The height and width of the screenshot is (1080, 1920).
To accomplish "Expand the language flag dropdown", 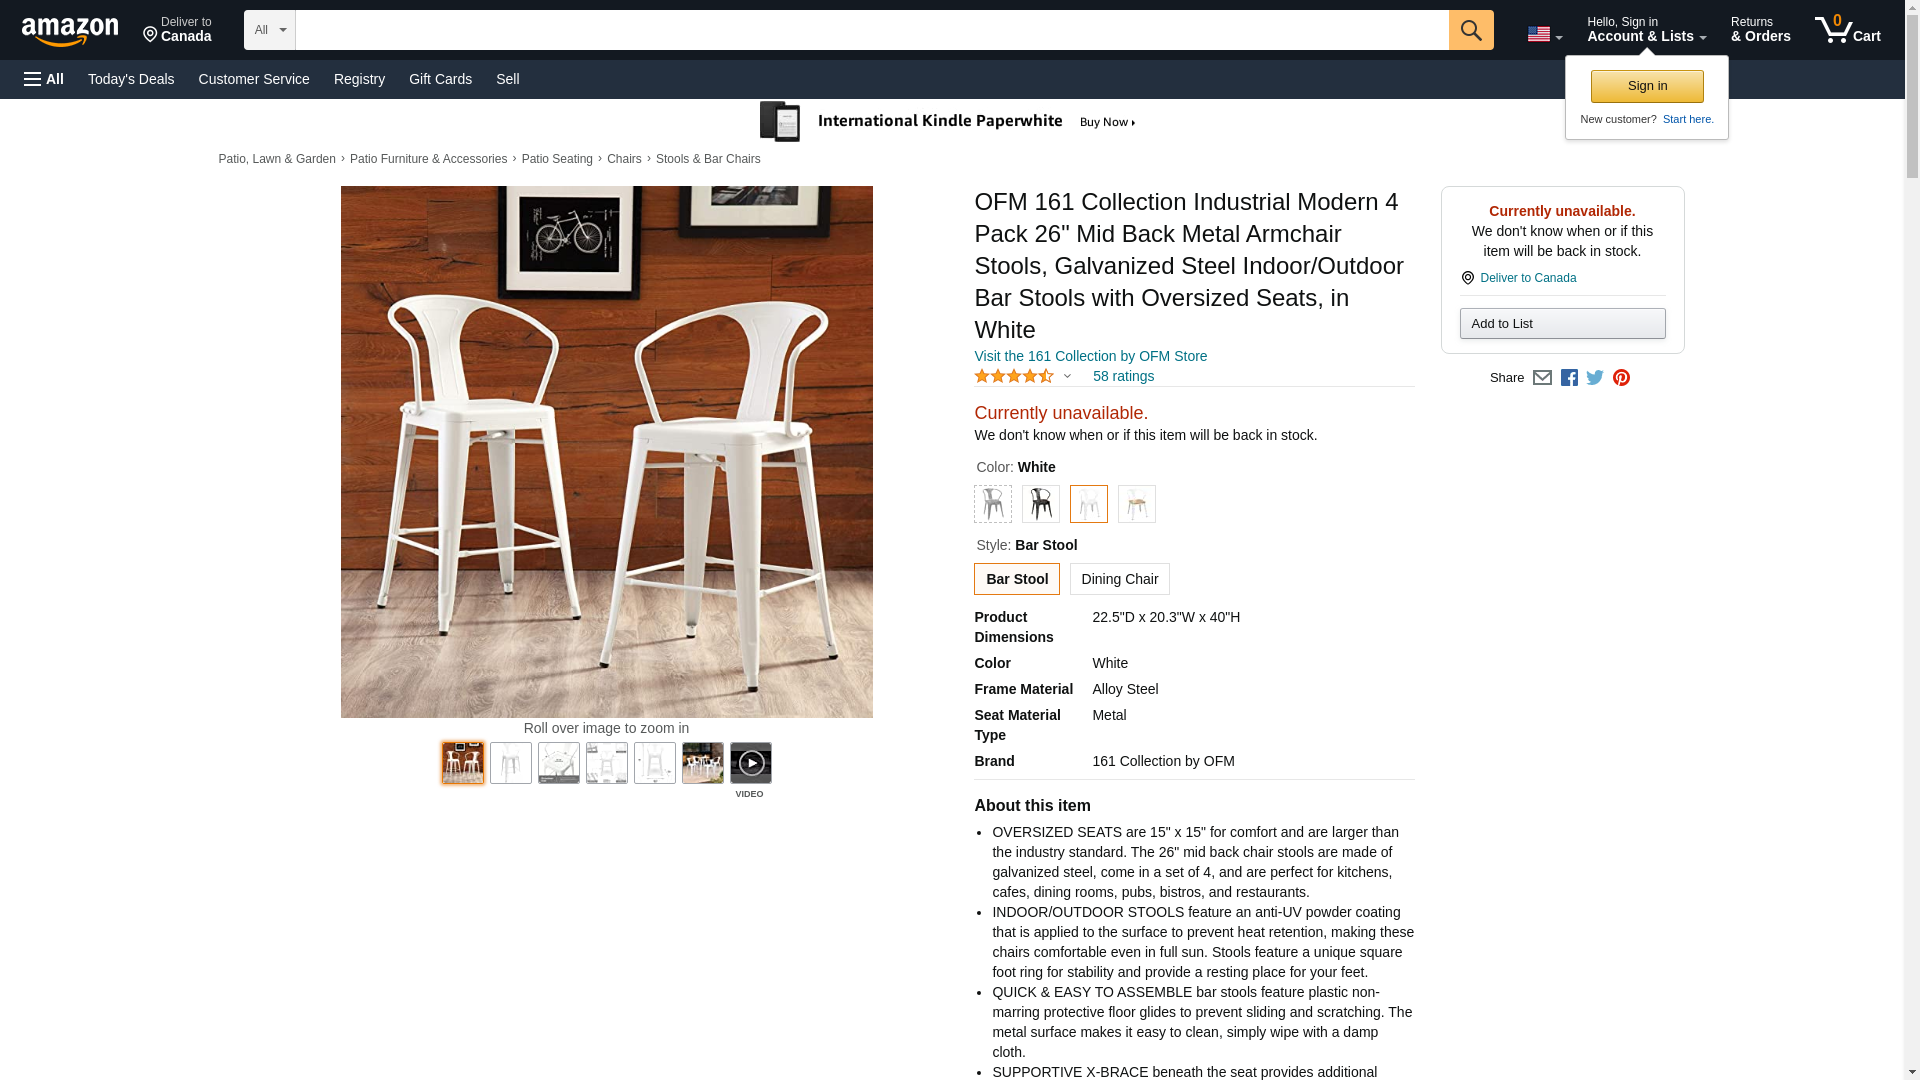I will coord(1544,34).
